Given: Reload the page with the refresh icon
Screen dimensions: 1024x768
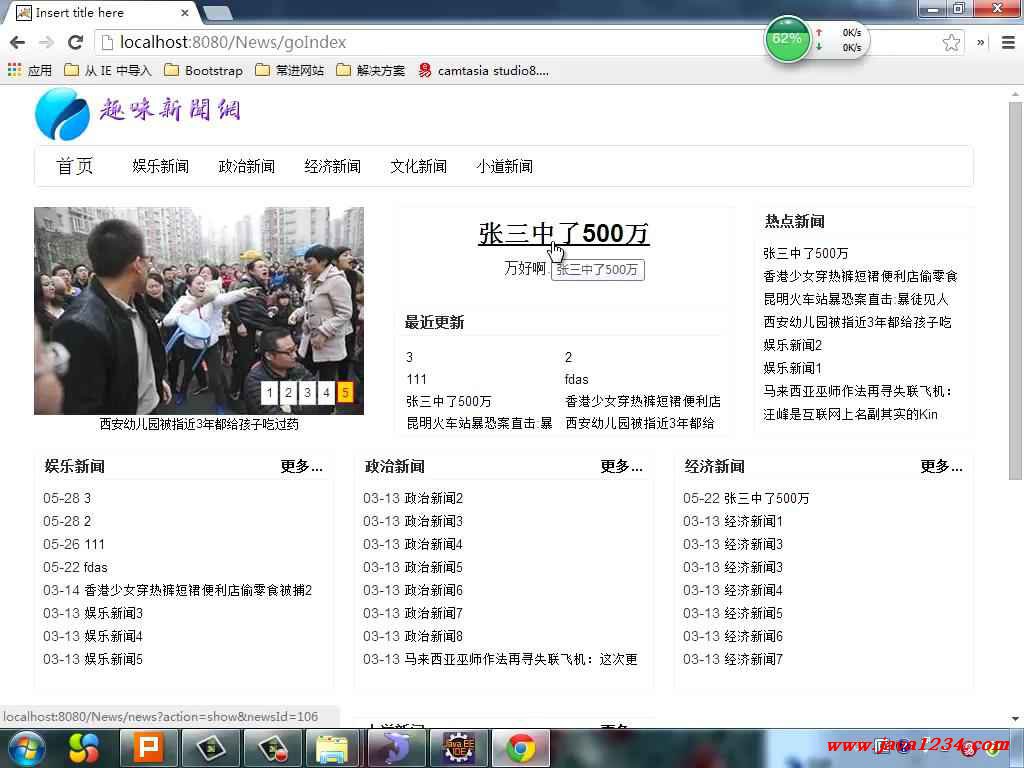Looking at the screenshot, I should [76, 42].
